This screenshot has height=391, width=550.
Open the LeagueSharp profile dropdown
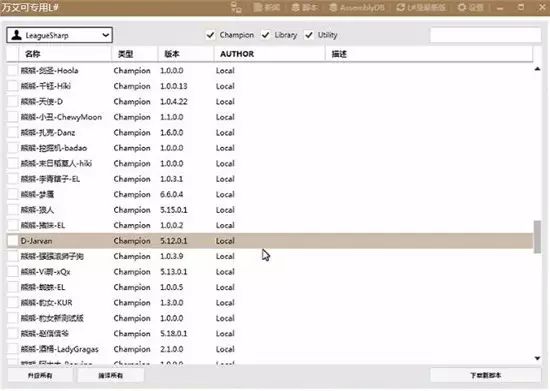tap(59, 35)
